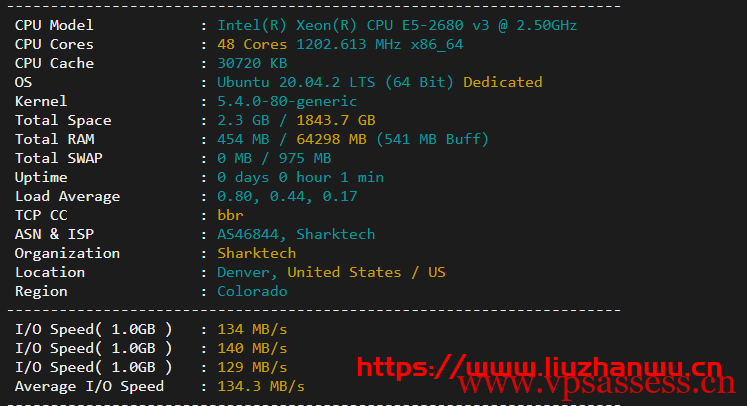The width and height of the screenshot is (747, 406).
Task: Click the Dedicated label in OS row
Action: [502, 82]
